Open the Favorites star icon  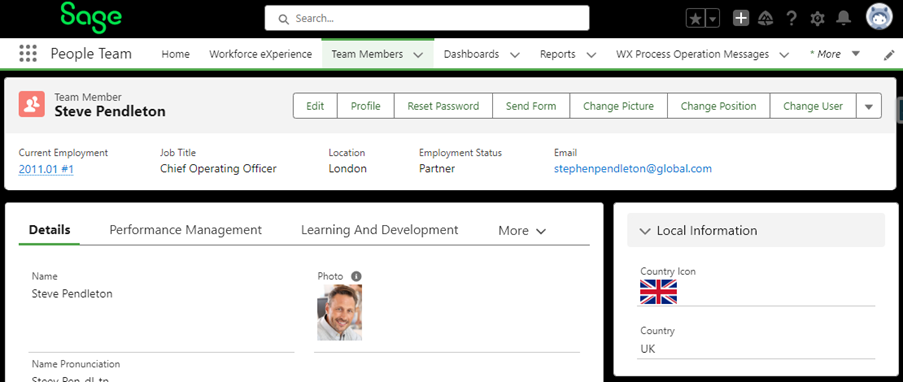tap(696, 18)
